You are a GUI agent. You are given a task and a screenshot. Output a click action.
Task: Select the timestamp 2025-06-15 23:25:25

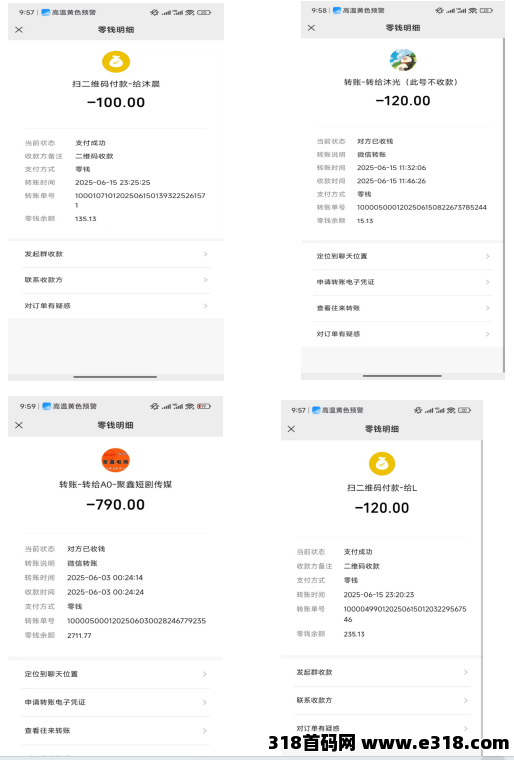click(112, 182)
